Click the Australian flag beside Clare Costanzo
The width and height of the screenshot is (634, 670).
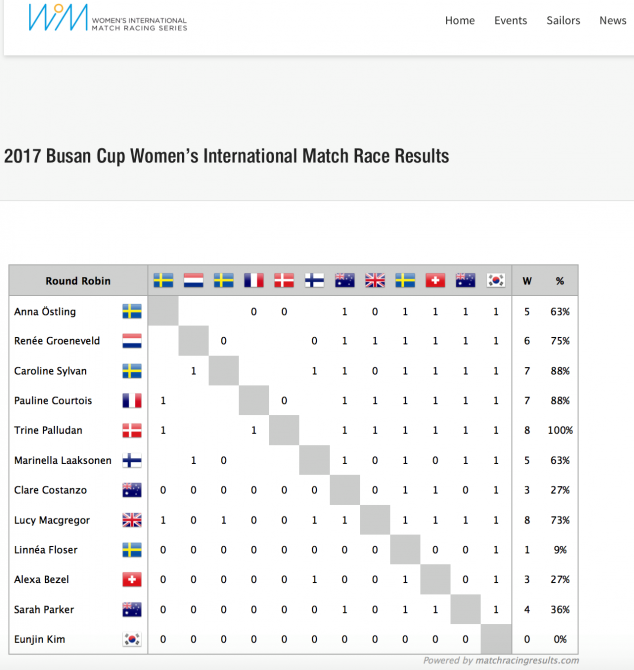132,490
